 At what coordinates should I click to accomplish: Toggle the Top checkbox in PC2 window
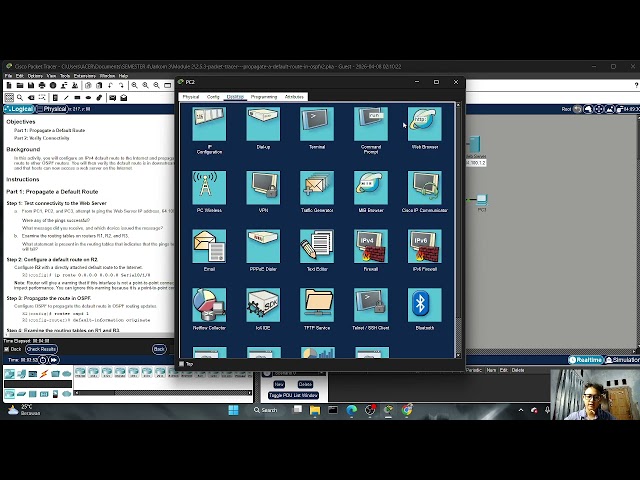click(181, 364)
